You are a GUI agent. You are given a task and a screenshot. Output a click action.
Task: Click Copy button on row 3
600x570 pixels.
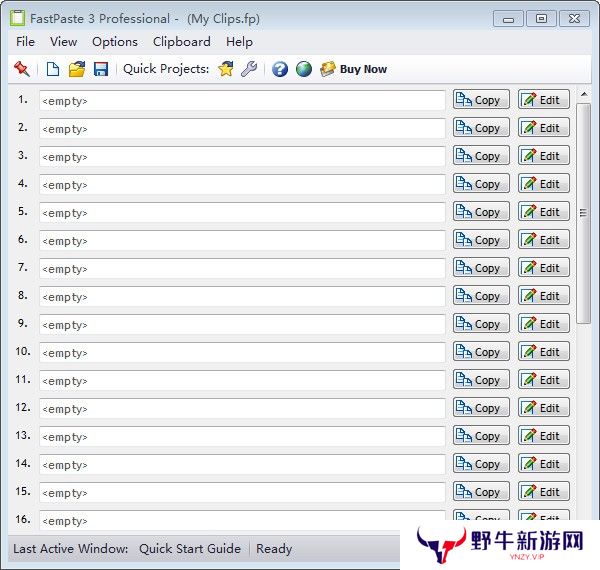[481, 155]
